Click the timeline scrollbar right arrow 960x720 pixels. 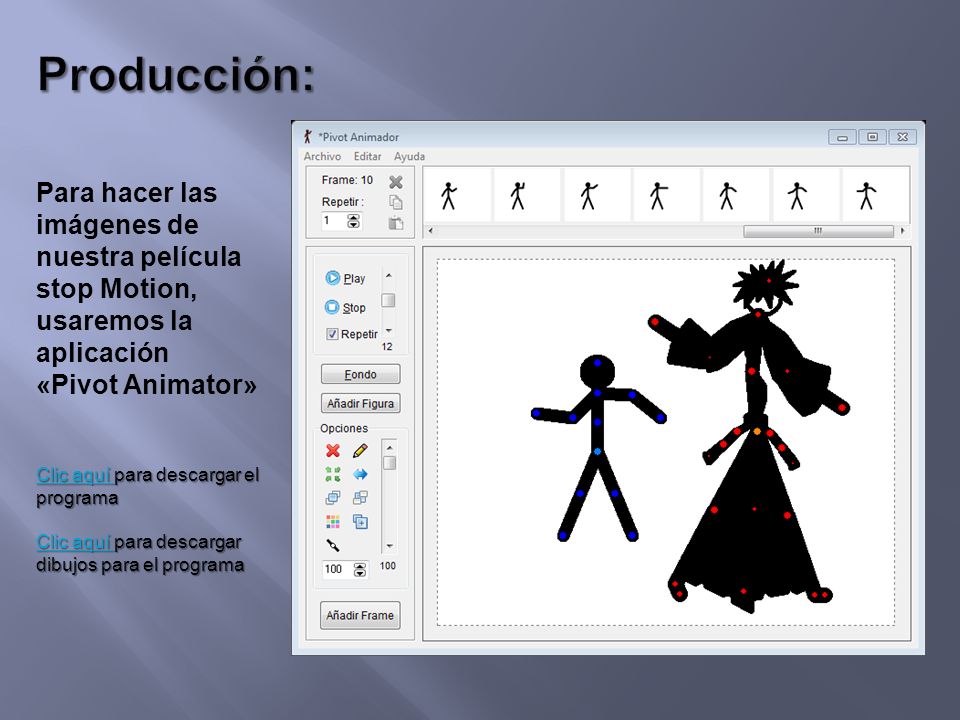coord(902,231)
